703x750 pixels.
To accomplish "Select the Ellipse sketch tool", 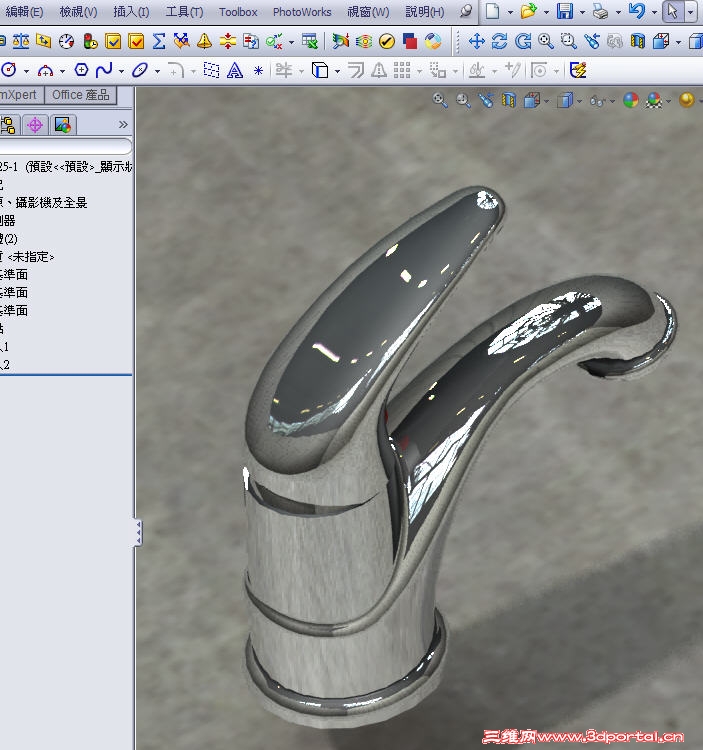I will pyautogui.click(x=140, y=70).
